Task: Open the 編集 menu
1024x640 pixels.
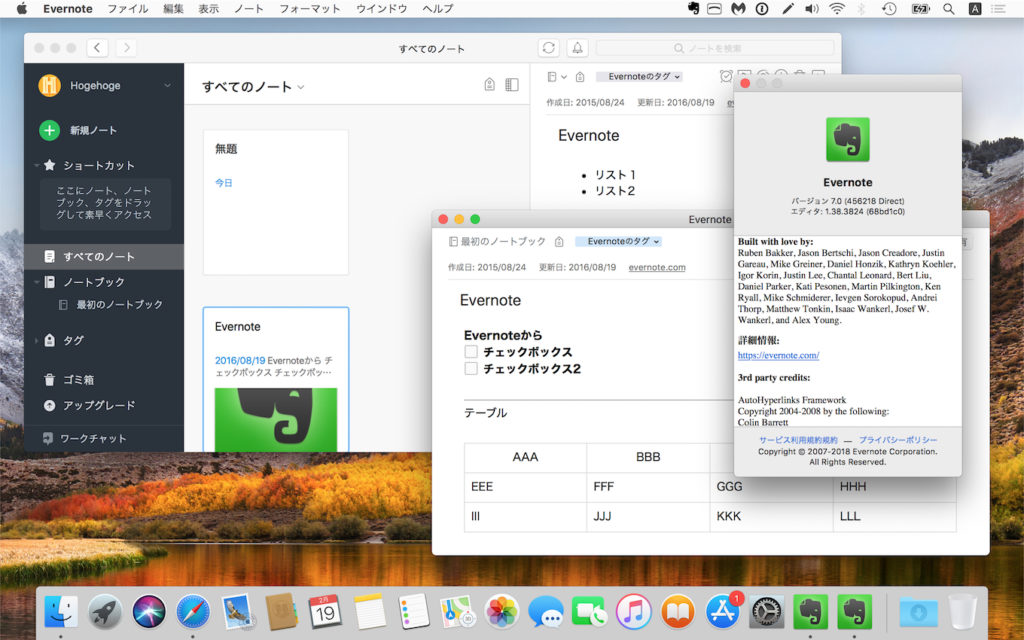Action: click(x=173, y=8)
